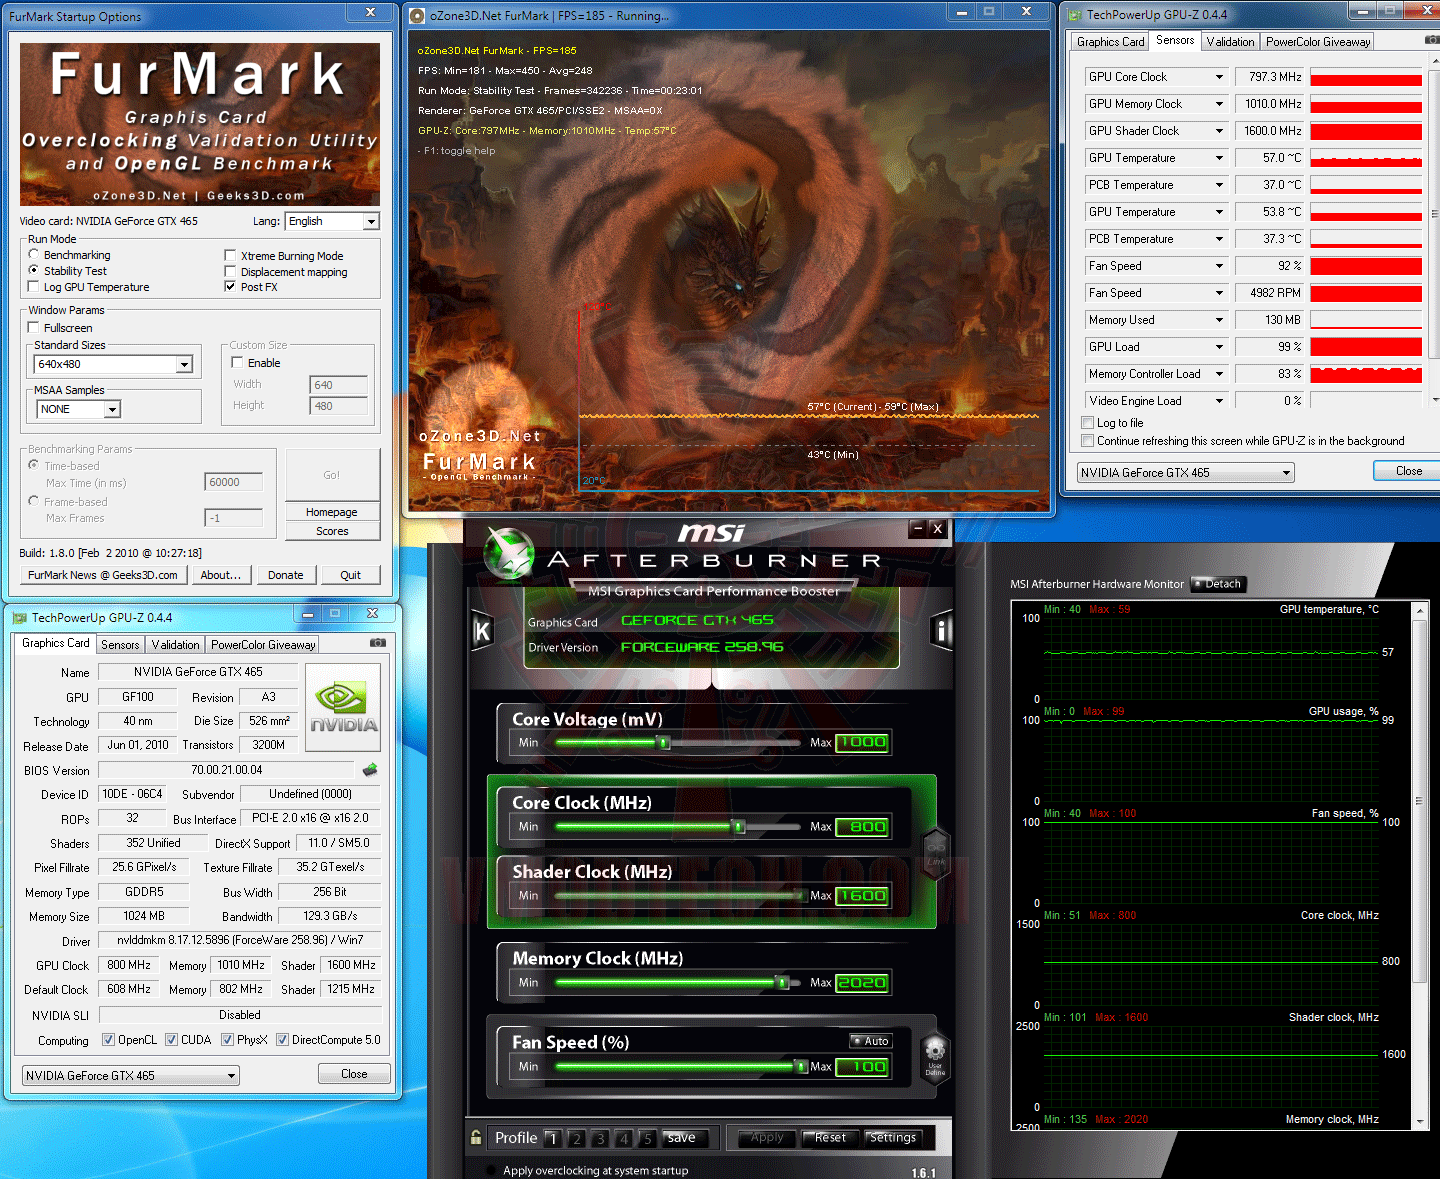Toggle the profile lock icon in Afterburner

pyautogui.click(x=476, y=1137)
